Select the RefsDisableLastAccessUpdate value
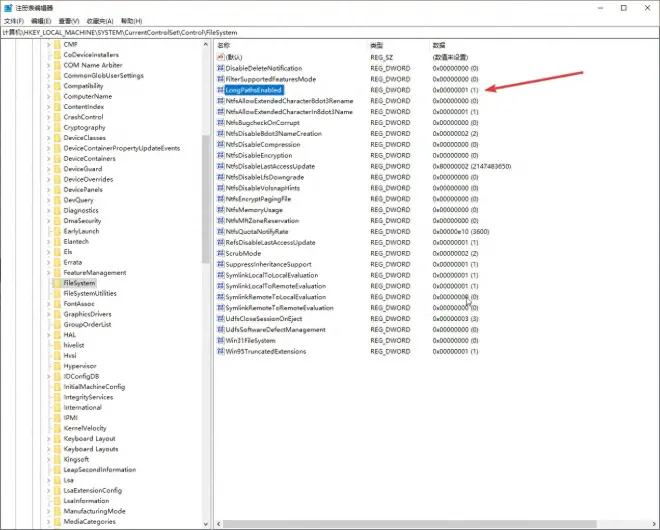 click(x=270, y=242)
